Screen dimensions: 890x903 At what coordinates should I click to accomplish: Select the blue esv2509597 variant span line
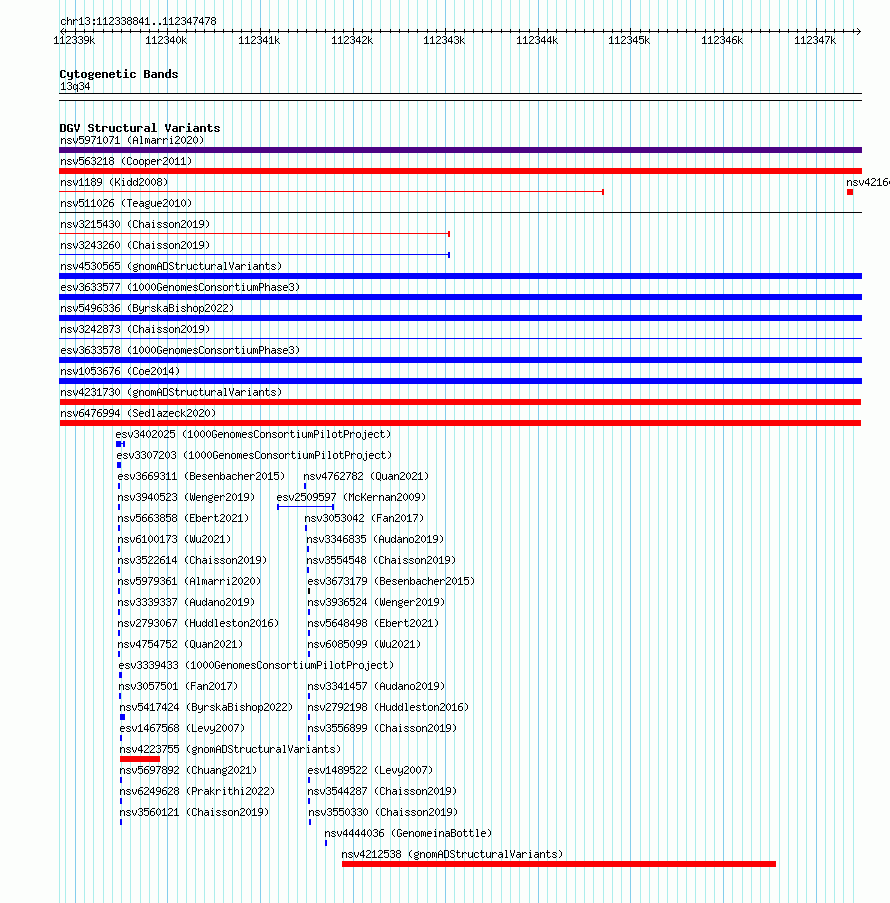click(x=305, y=507)
